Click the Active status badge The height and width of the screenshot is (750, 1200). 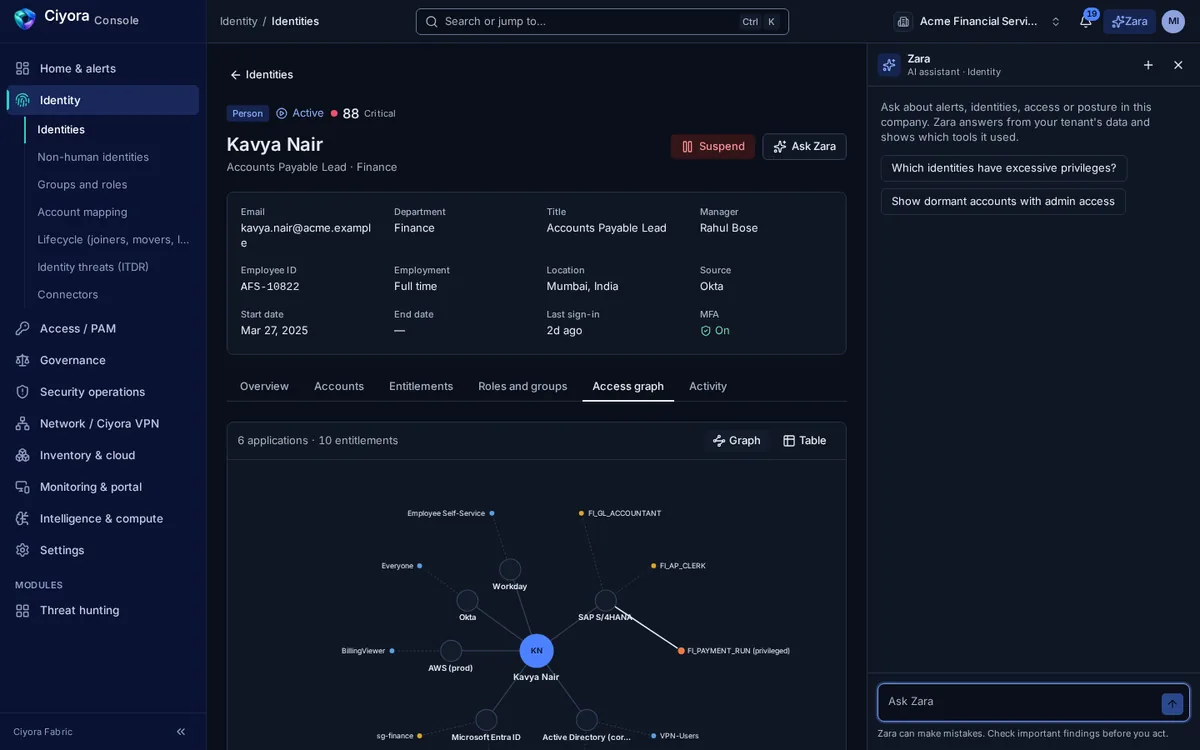tap(300, 113)
